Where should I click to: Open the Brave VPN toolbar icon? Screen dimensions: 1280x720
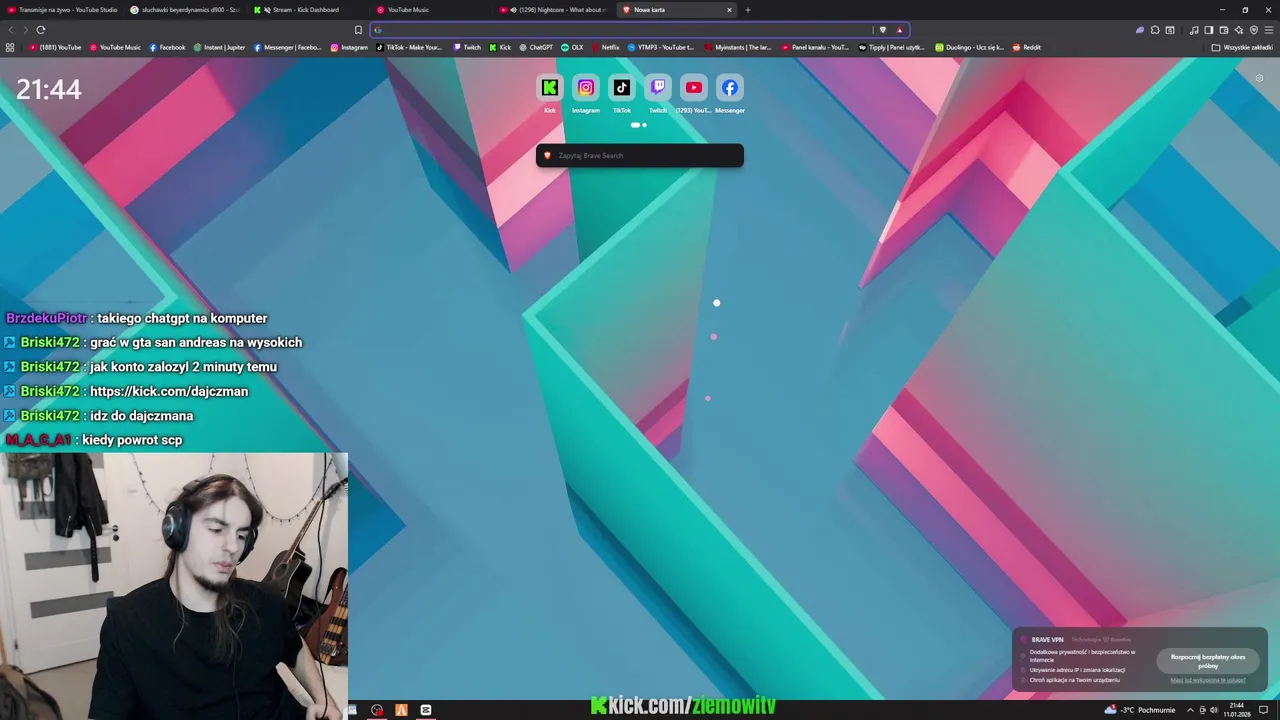tap(1254, 30)
